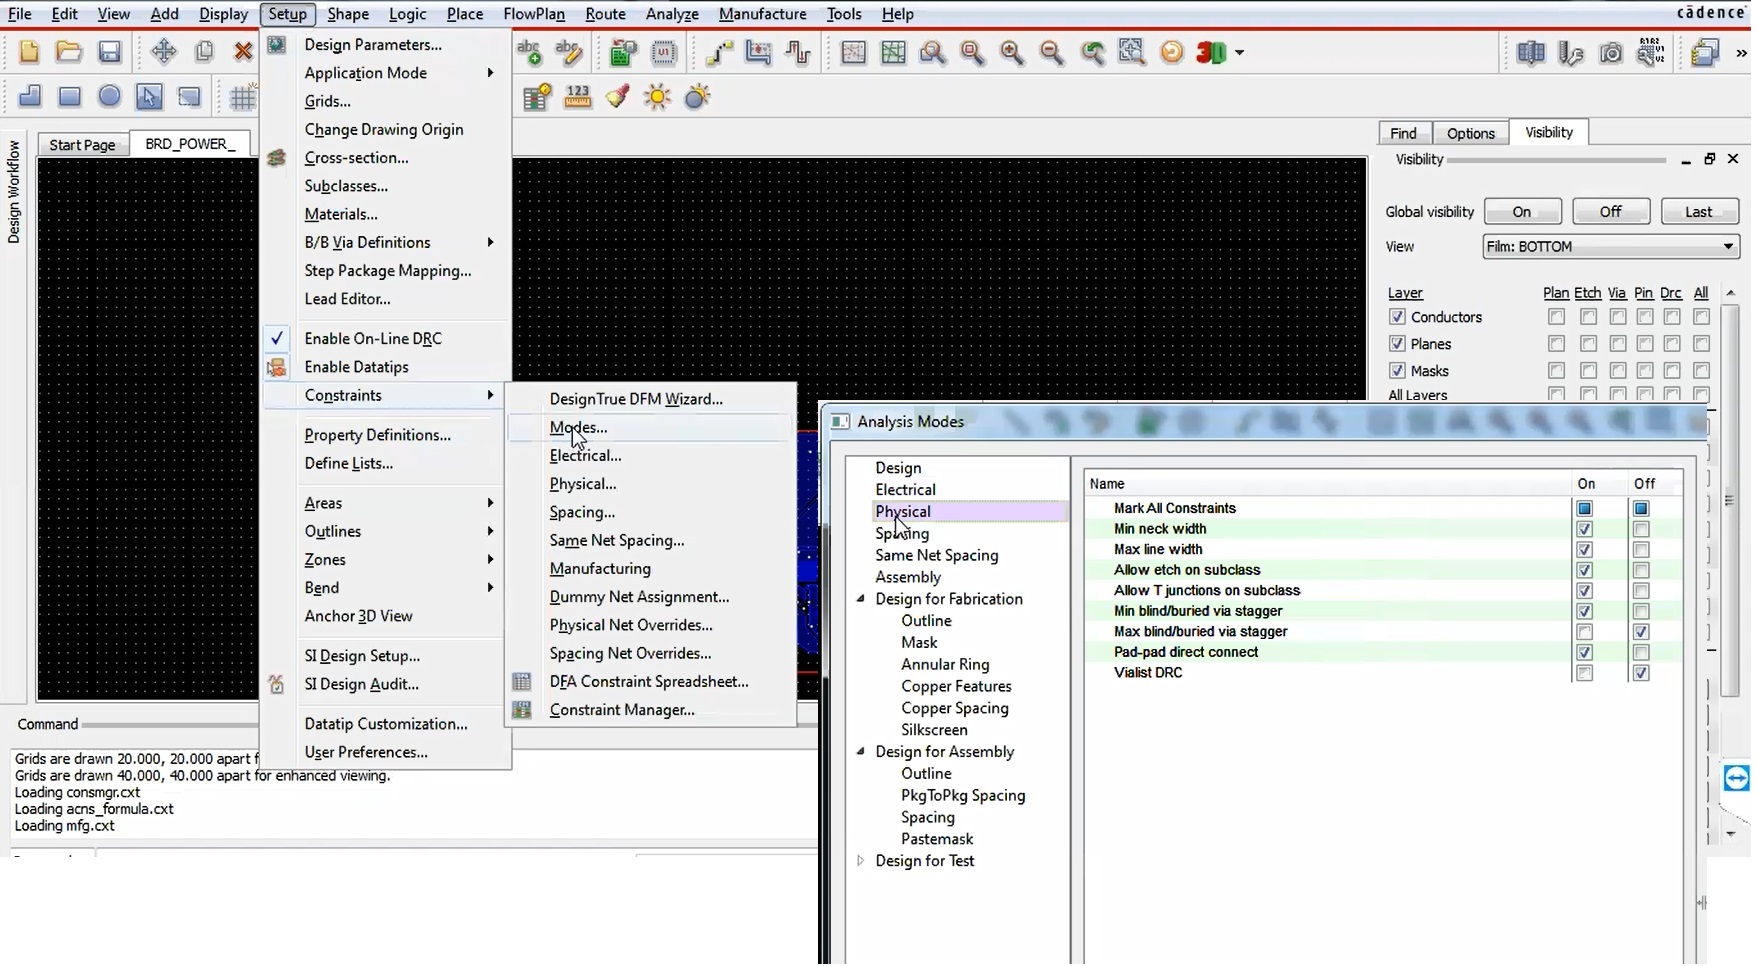Image resolution: width=1758 pixels, height=966 pixels.
Task: Click the Off global visibility button
Action: [1611, 211]
